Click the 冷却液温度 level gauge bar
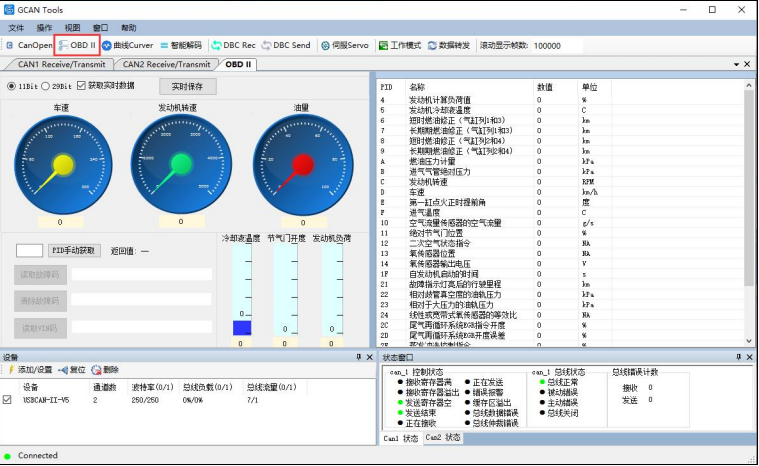This screenshot has height=466, width=759. 242,292
